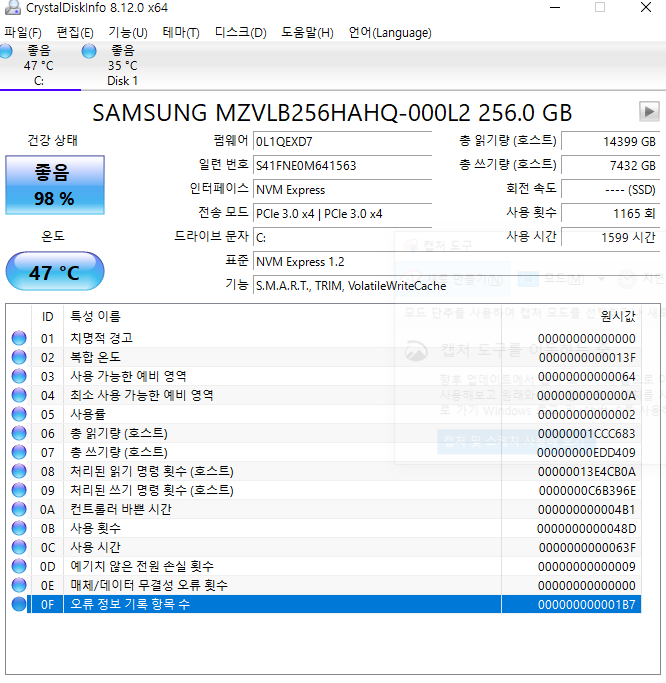Click the 47 °C temperature indicator
Image resolution: width=666 pixels, height=683 pixels.
pyautogui.click(x=55, y=272)
